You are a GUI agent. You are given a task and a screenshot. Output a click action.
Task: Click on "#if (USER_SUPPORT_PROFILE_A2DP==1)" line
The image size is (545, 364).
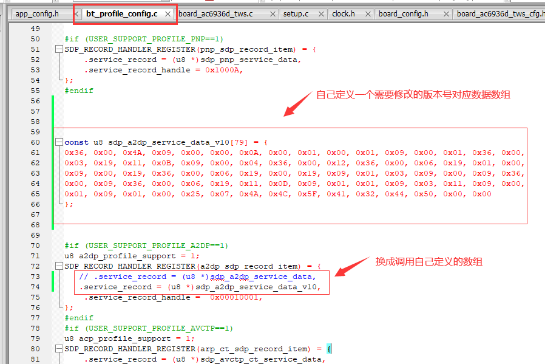coord(146,245)
